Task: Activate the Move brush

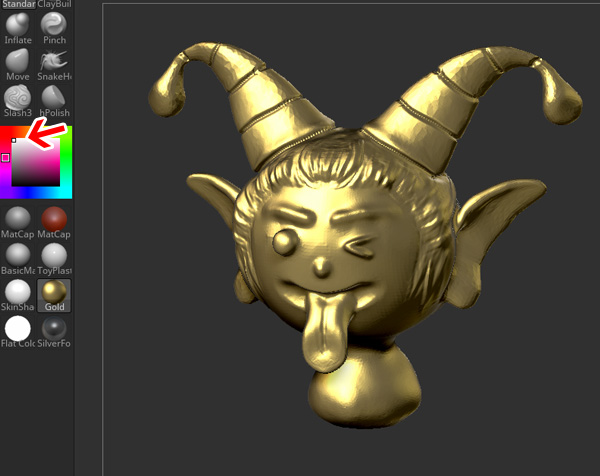Action: [17, 62]
